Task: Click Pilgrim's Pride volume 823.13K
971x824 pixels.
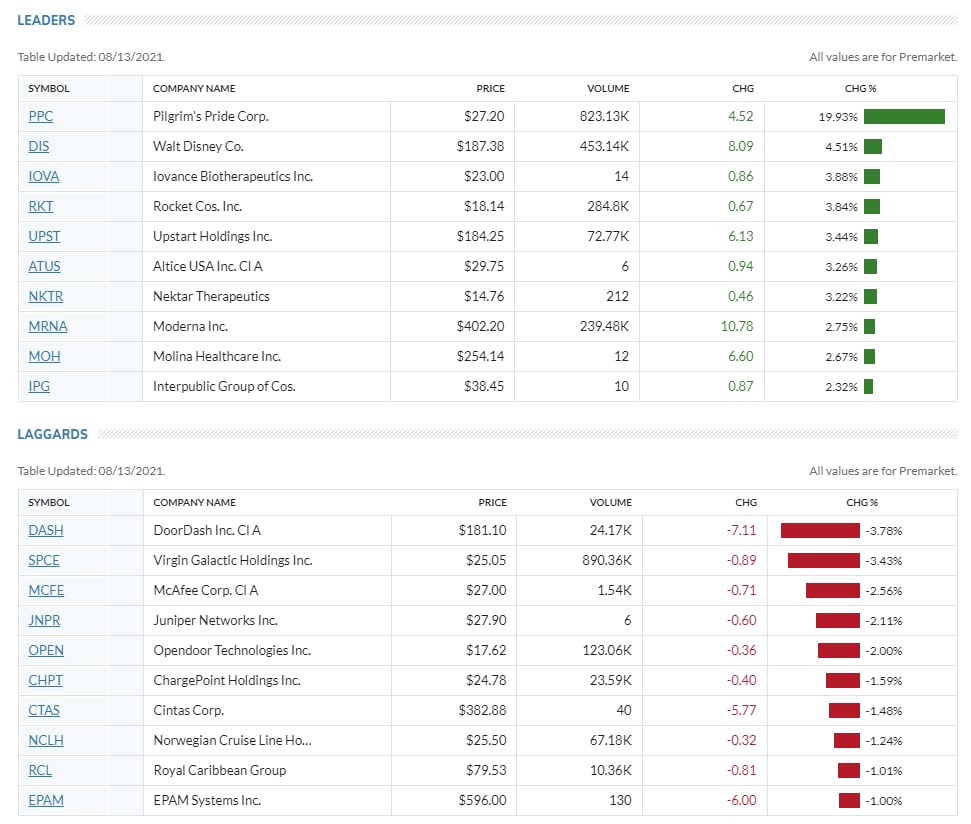Action: pos(604,116)
